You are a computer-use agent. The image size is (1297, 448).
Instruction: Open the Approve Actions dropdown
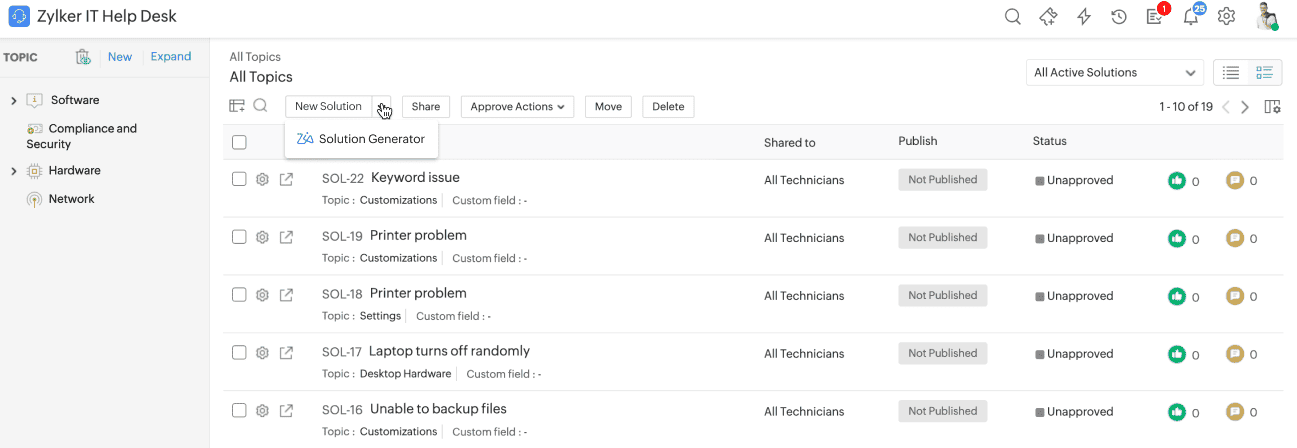518,107
